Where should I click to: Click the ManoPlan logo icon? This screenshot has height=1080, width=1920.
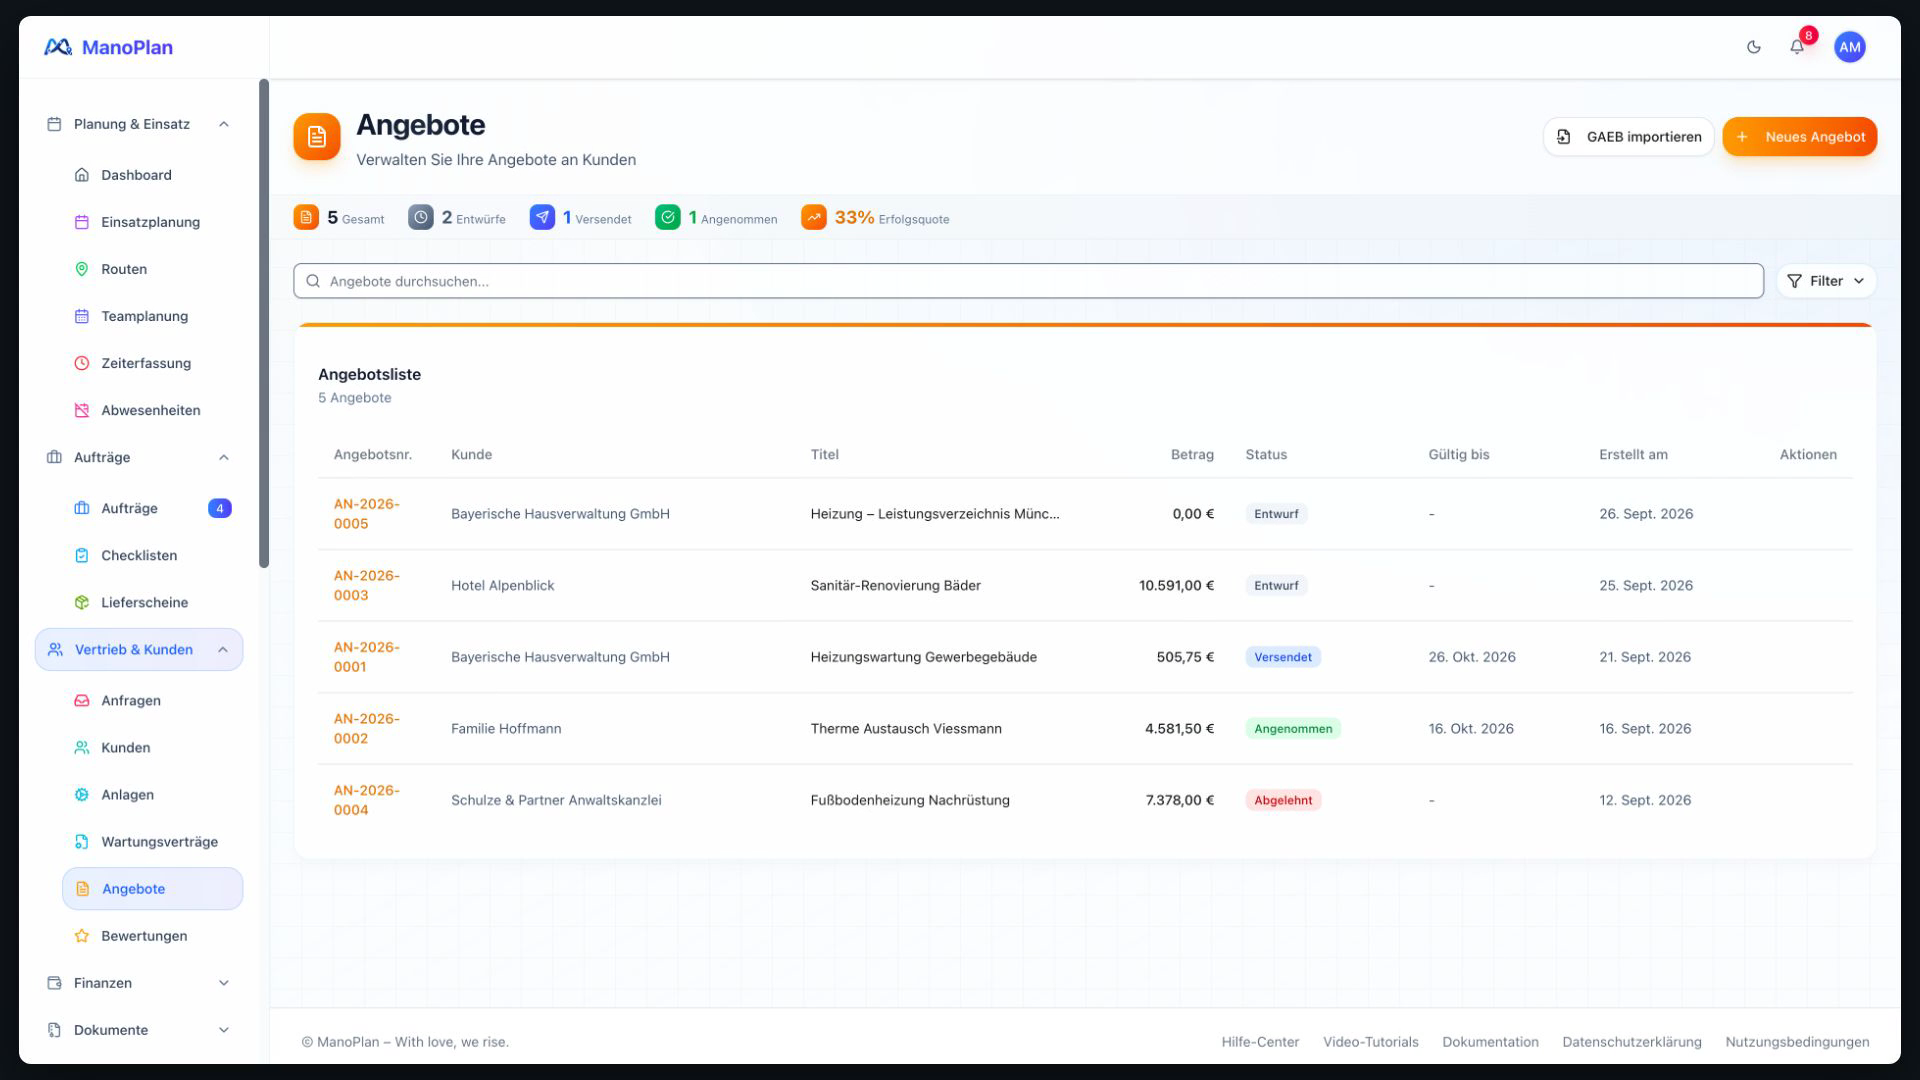58,47
